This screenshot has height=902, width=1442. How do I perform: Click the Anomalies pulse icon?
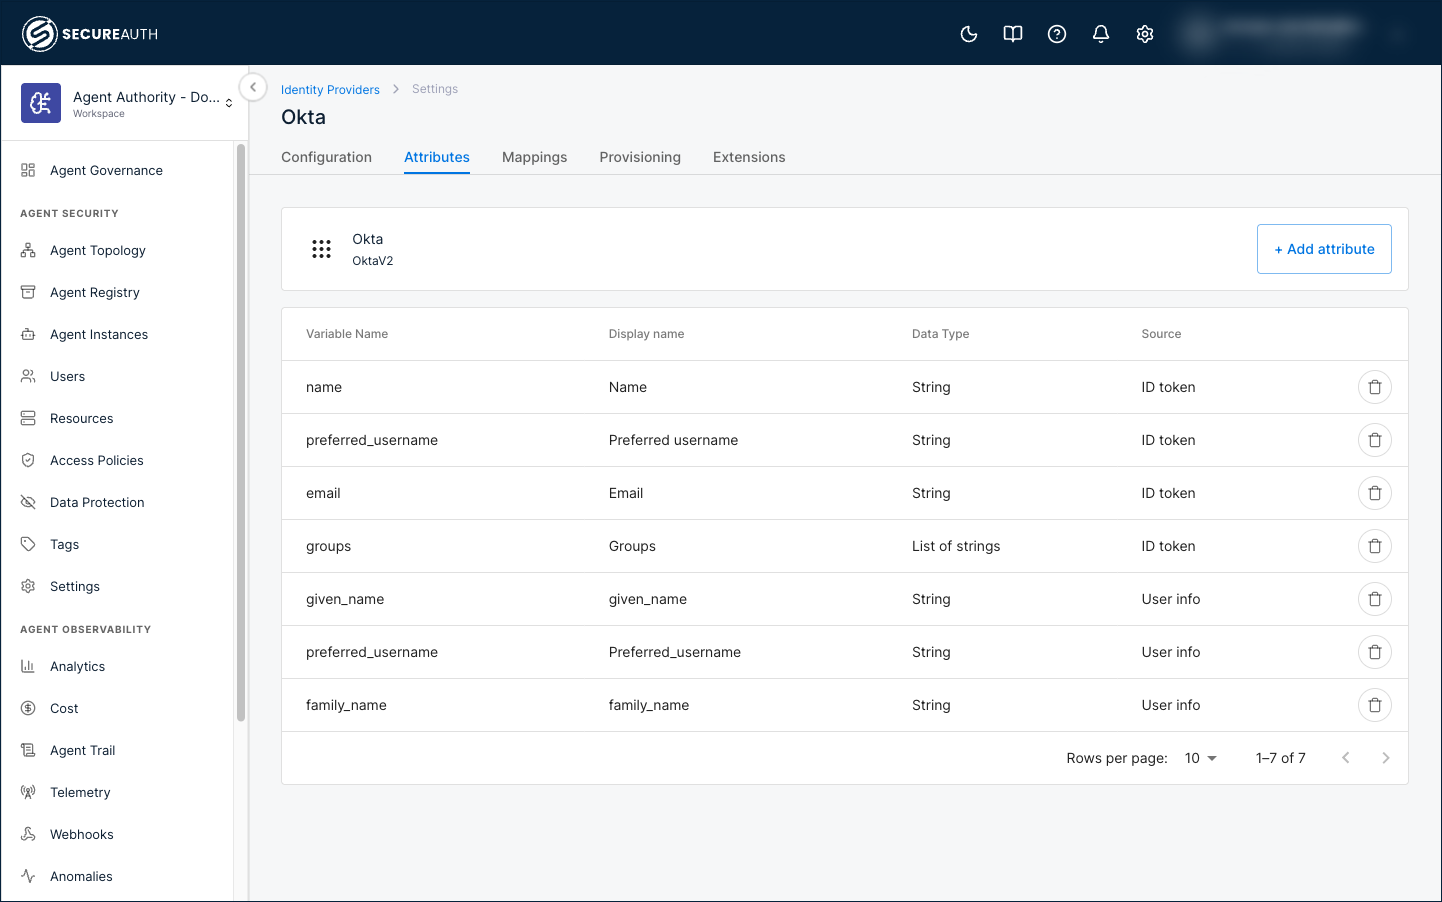pyautogui.click(x=28, y=877)
